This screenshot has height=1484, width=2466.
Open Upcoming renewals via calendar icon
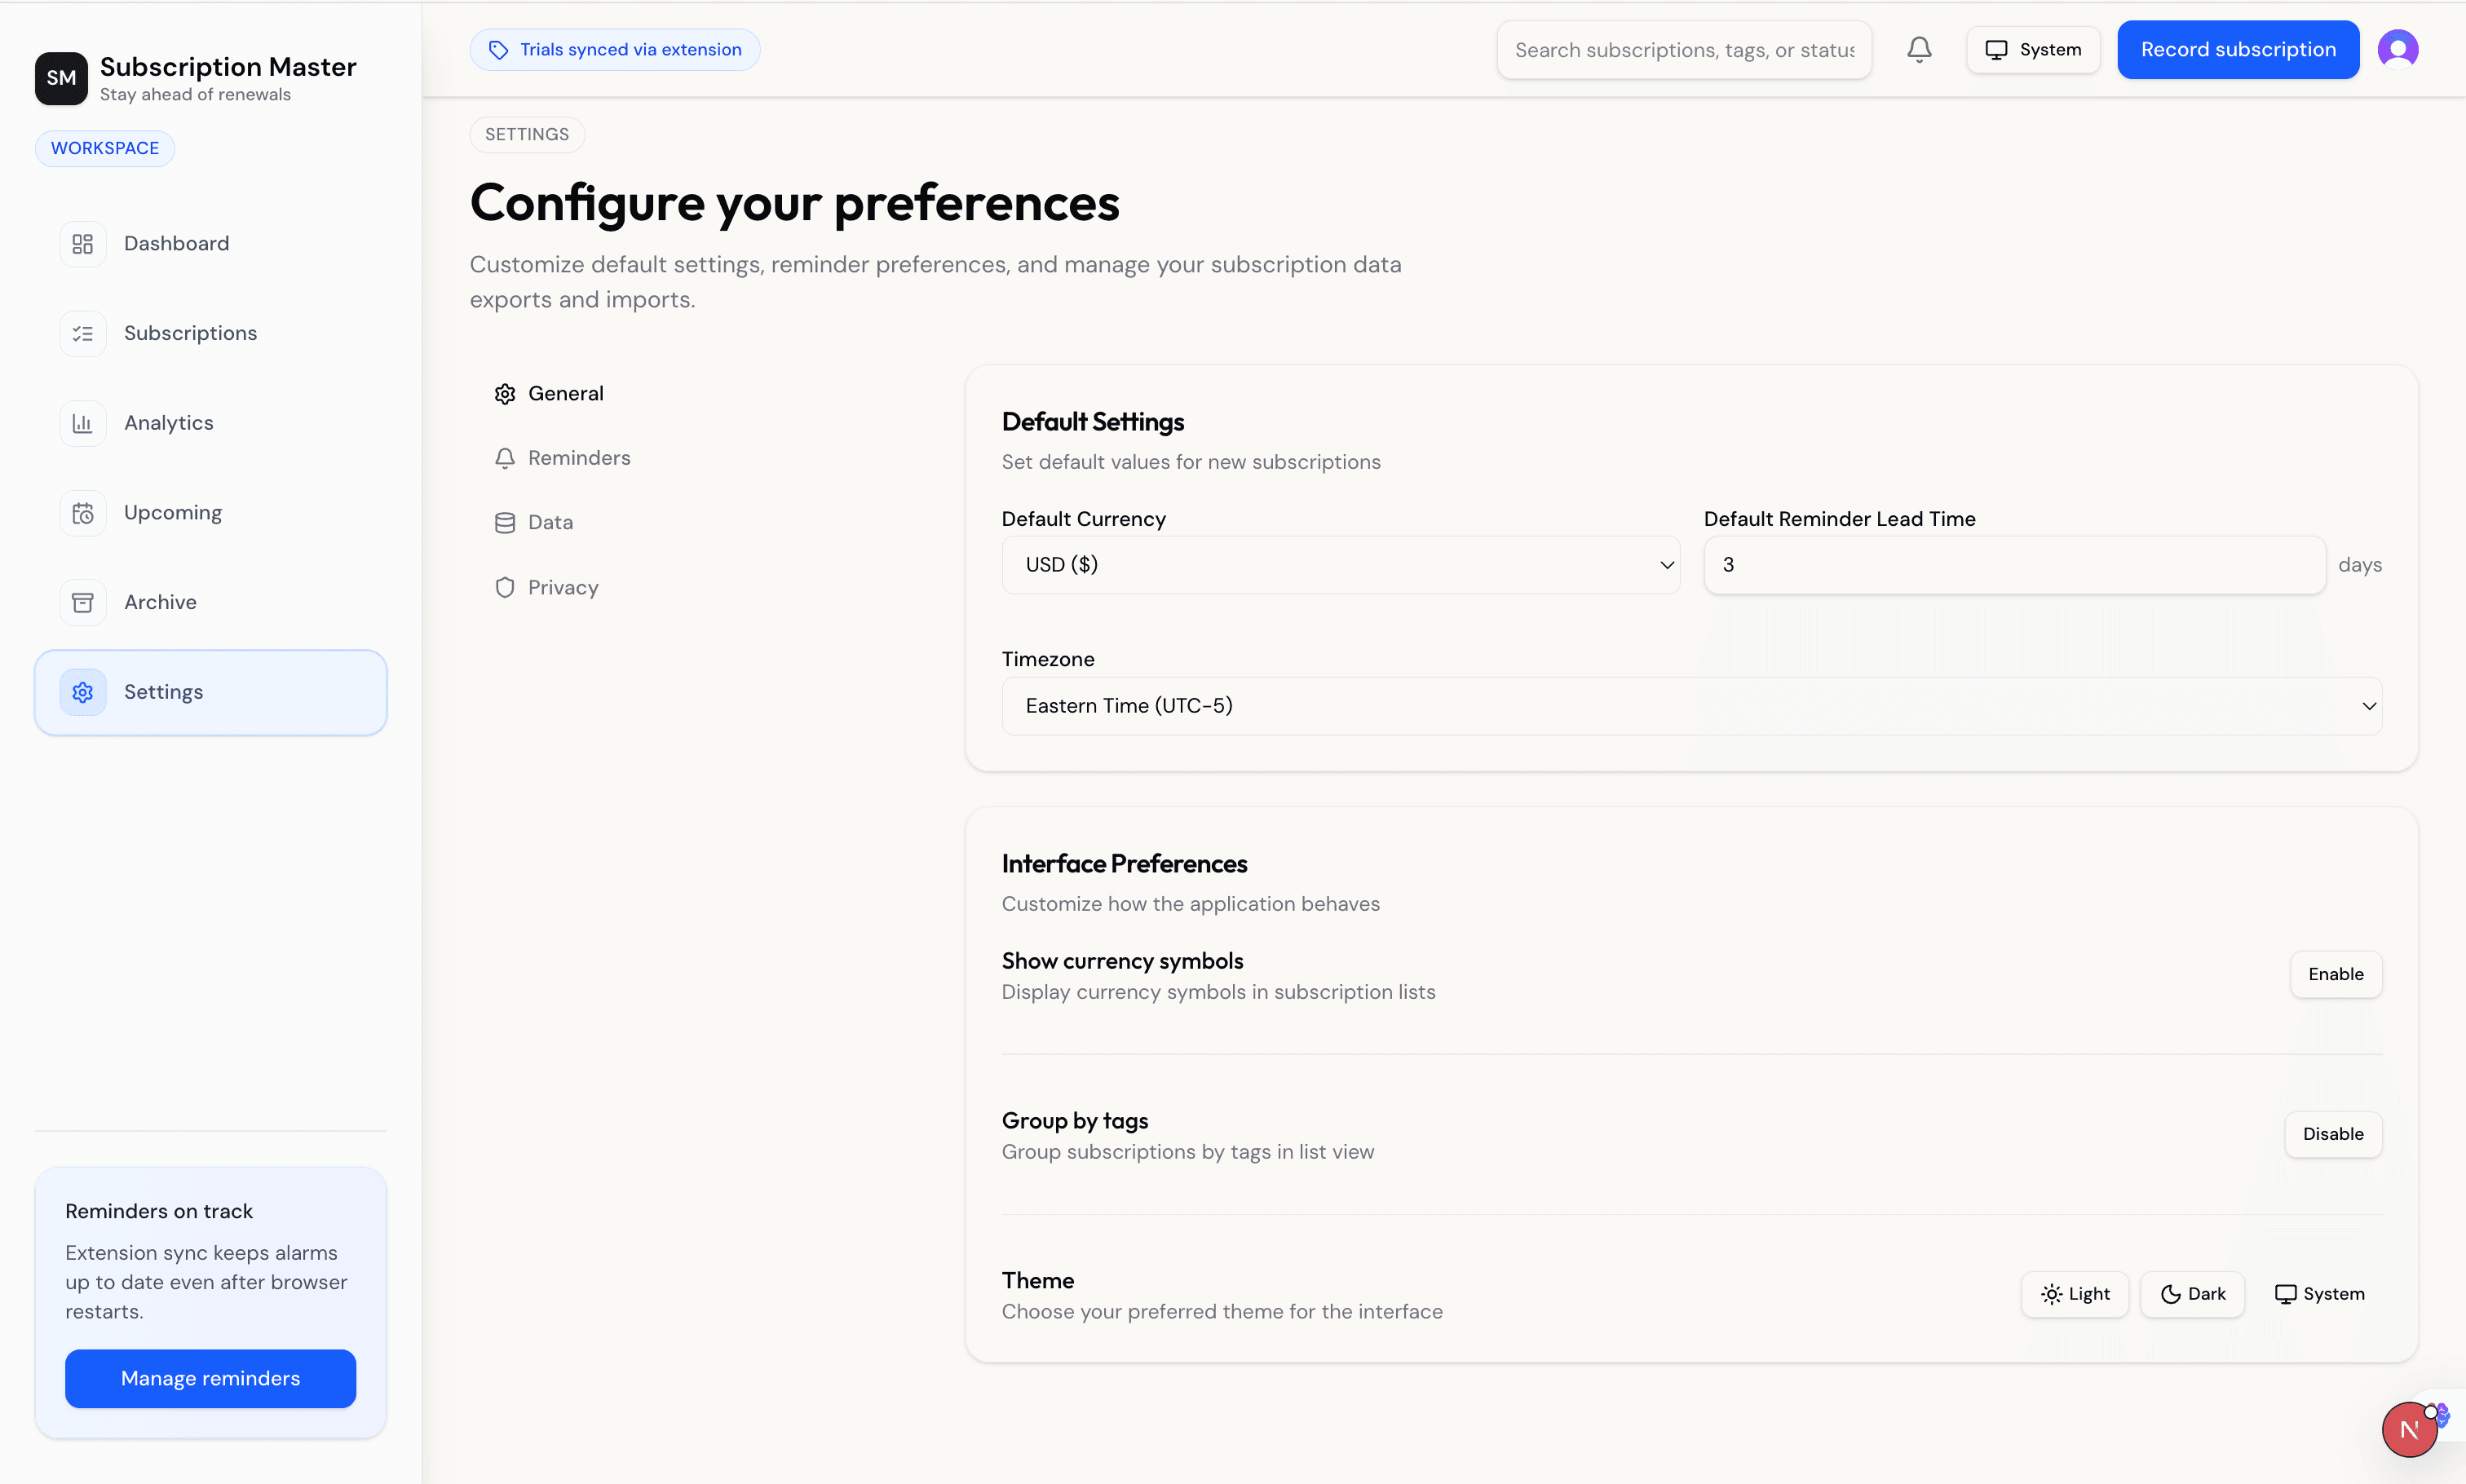(x=83, y=512)
